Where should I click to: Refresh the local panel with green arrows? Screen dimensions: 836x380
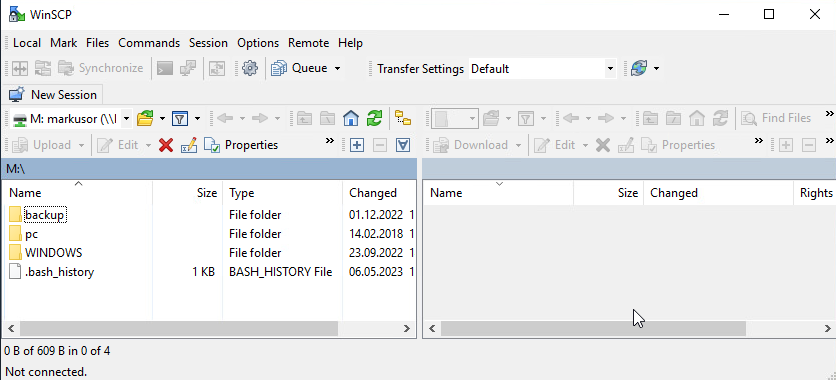(374, 118)
